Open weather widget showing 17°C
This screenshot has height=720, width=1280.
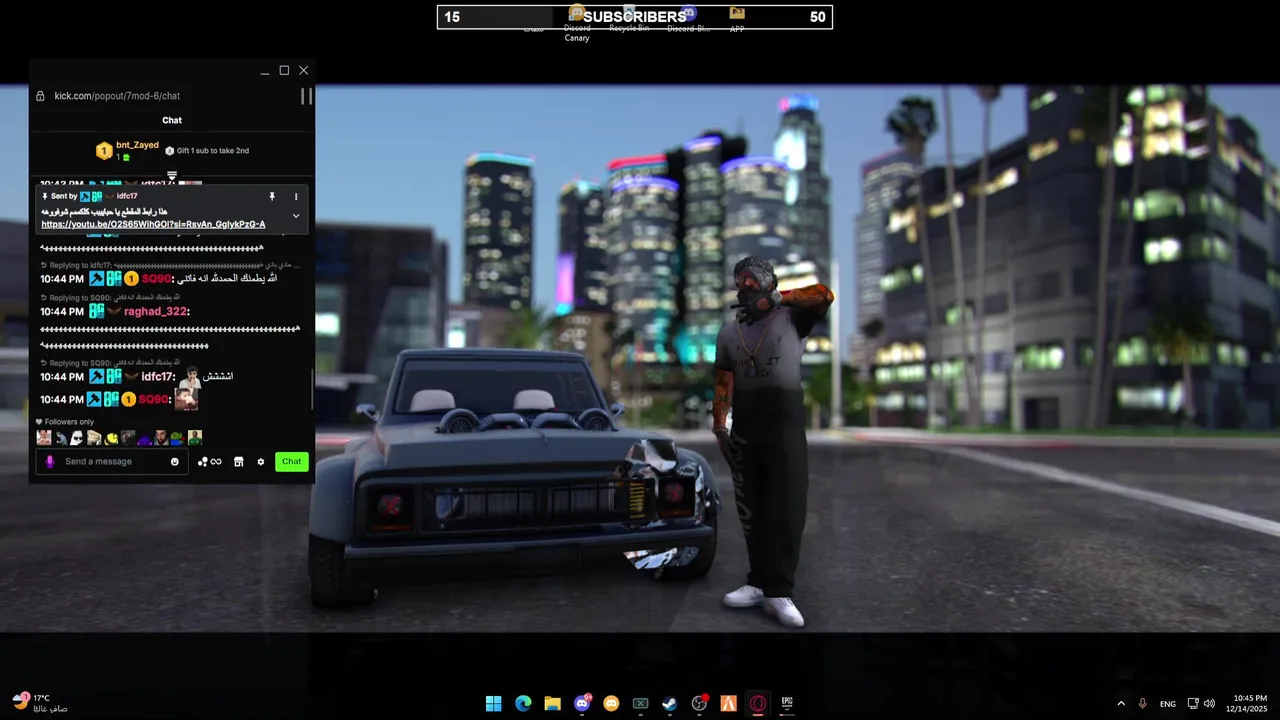coord(40,703)
